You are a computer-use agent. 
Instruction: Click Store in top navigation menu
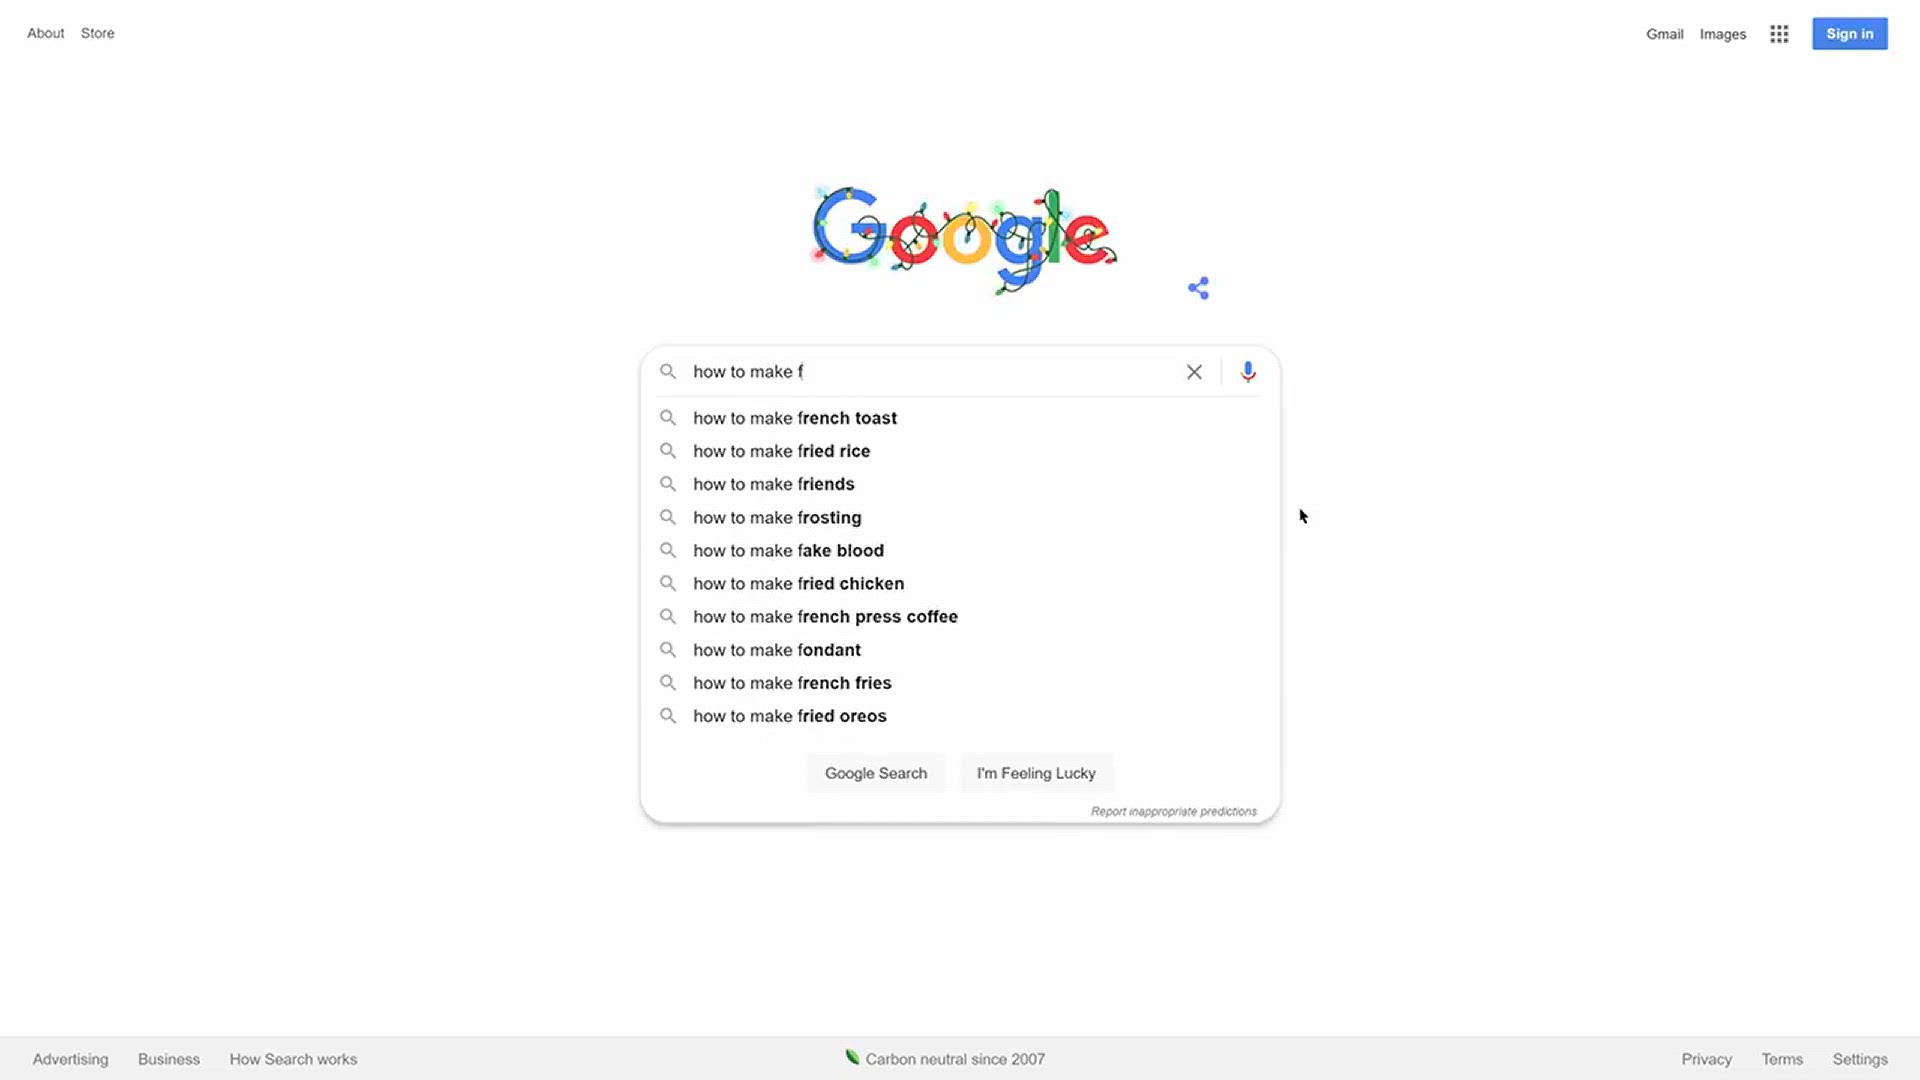click(96, 33)
